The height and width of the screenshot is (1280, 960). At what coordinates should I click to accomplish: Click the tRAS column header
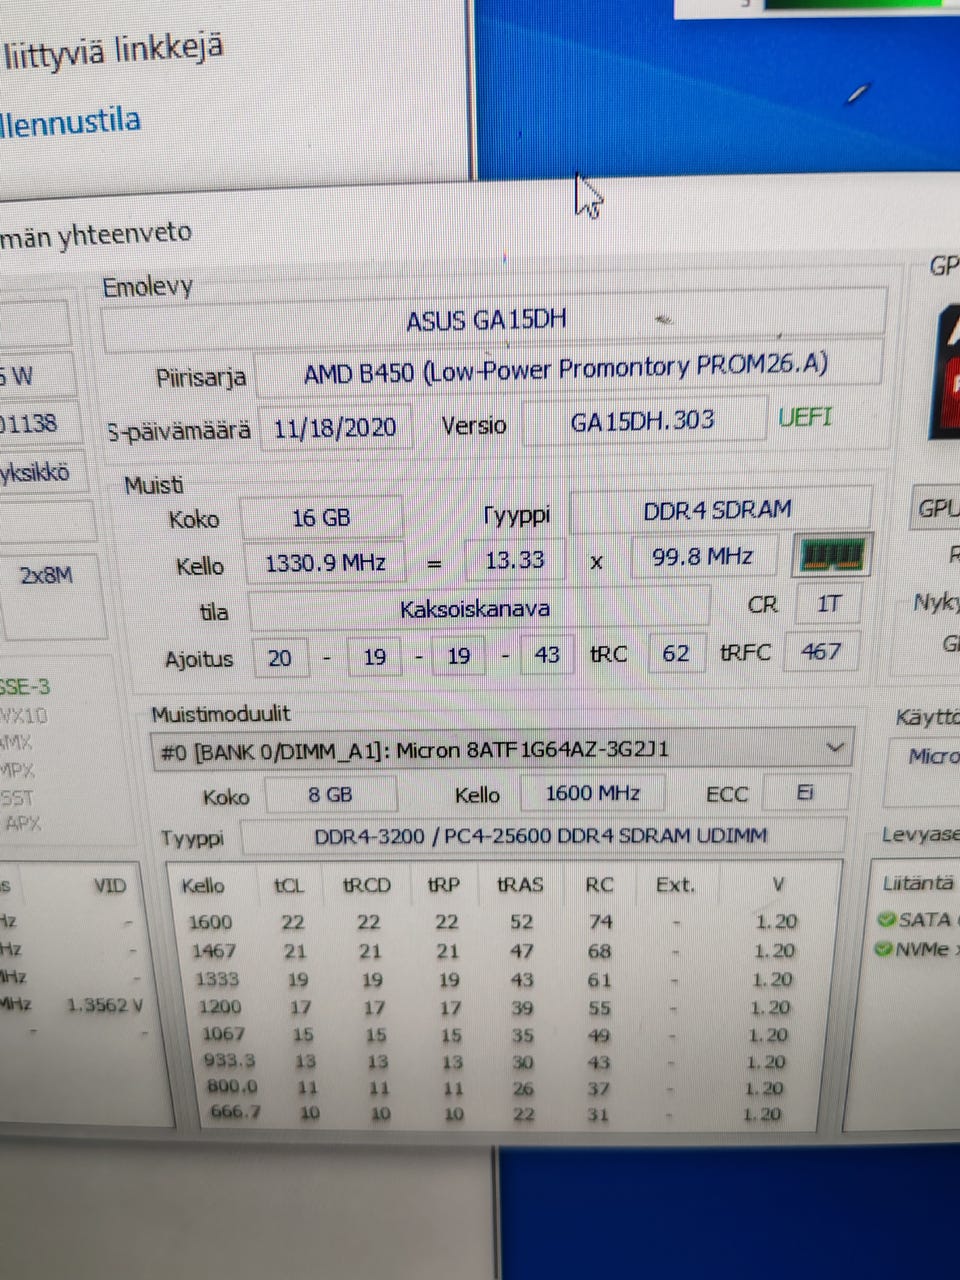[x=520, y=885]
